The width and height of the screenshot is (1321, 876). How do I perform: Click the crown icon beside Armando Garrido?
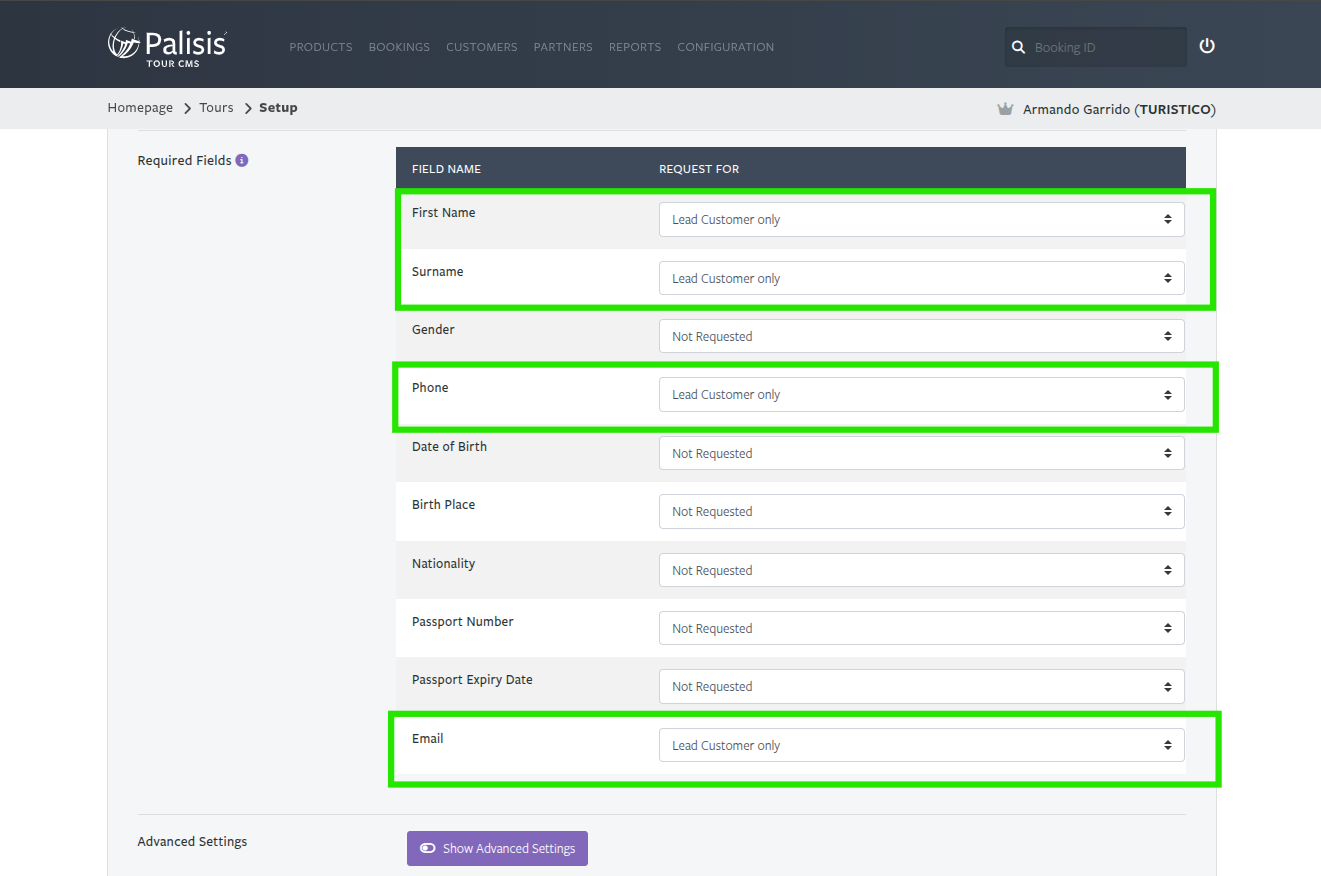click(x=1005, y=109)
